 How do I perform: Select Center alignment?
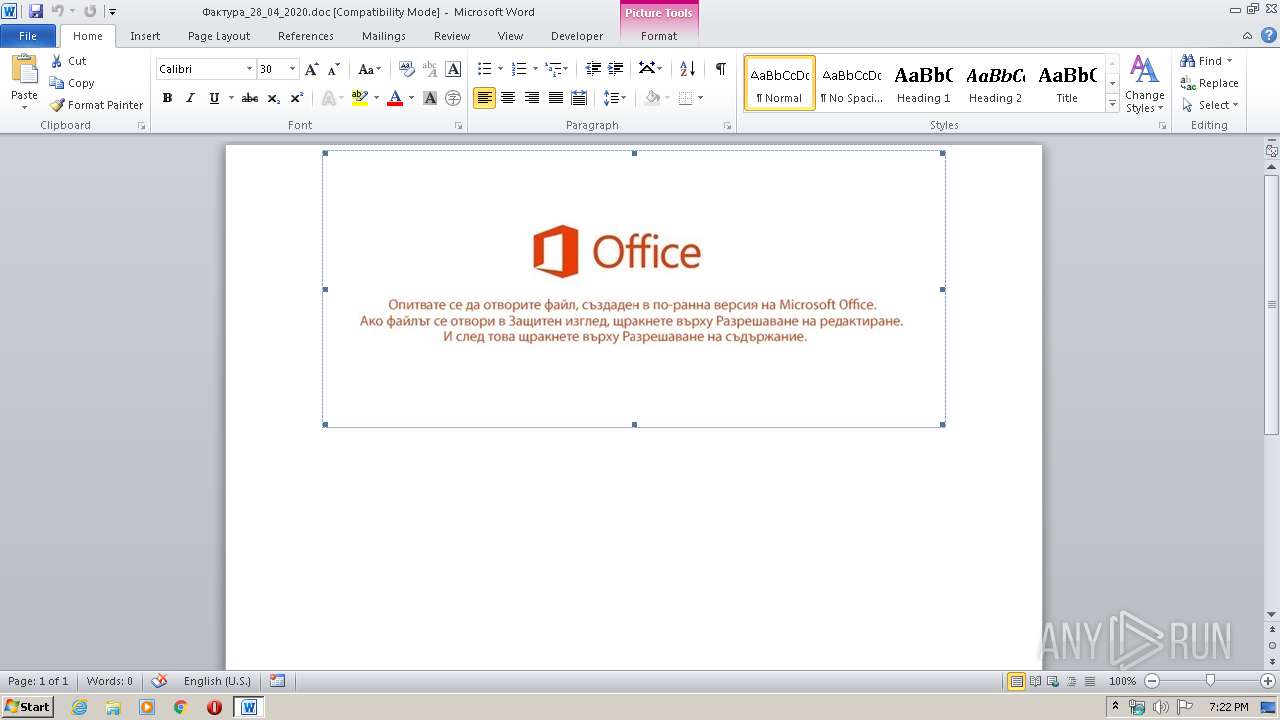point(508,98)
